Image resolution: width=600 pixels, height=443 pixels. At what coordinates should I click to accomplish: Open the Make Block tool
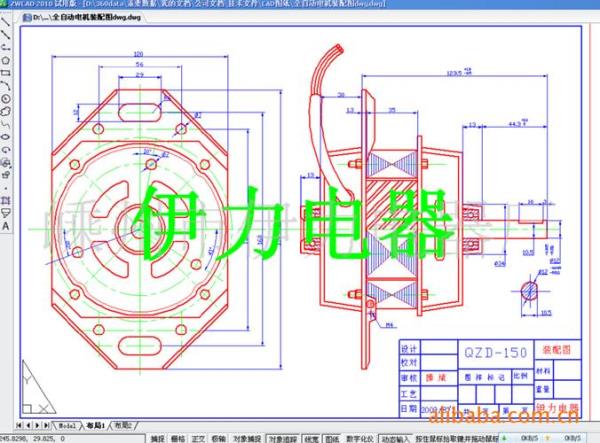pos(5,175)
